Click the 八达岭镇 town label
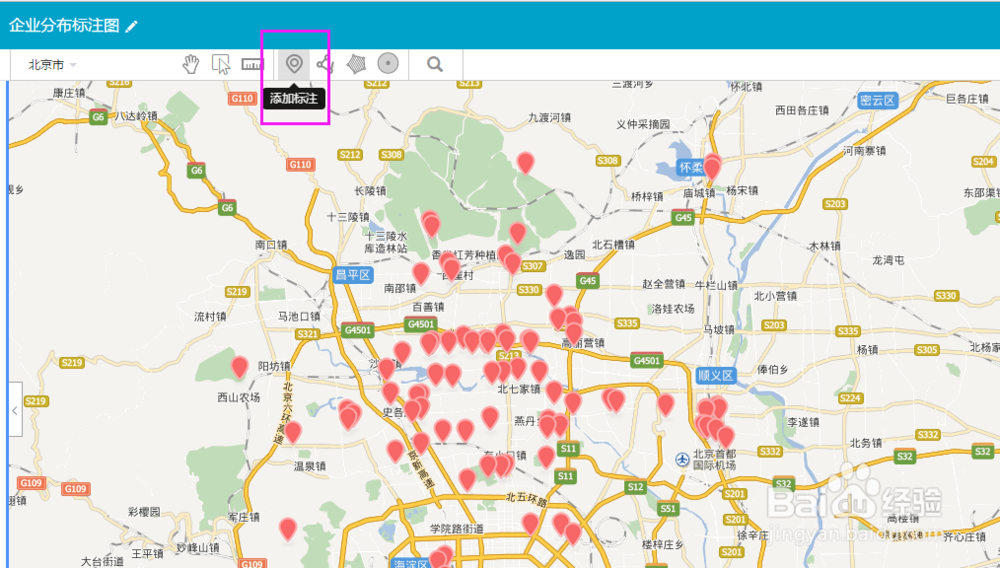1000x568 pixels. (136, 116)
